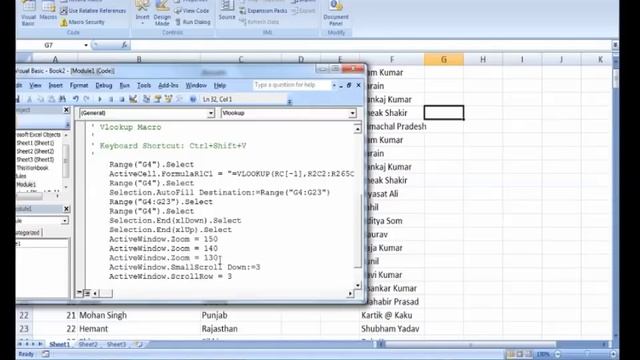The height and width of the screenshot is (360, 640).
Task: Click the Undo icon in VBA toolbar
Action: [x=76, y=99]
